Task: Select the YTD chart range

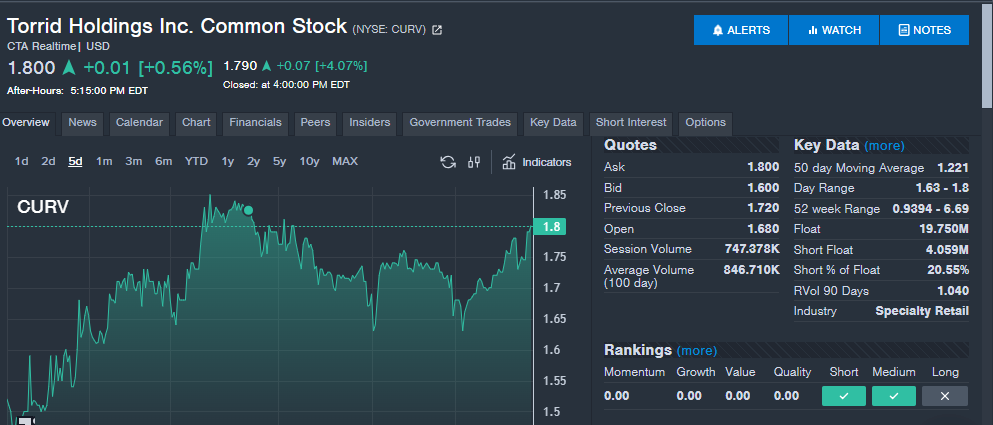Action: (196, 161)
